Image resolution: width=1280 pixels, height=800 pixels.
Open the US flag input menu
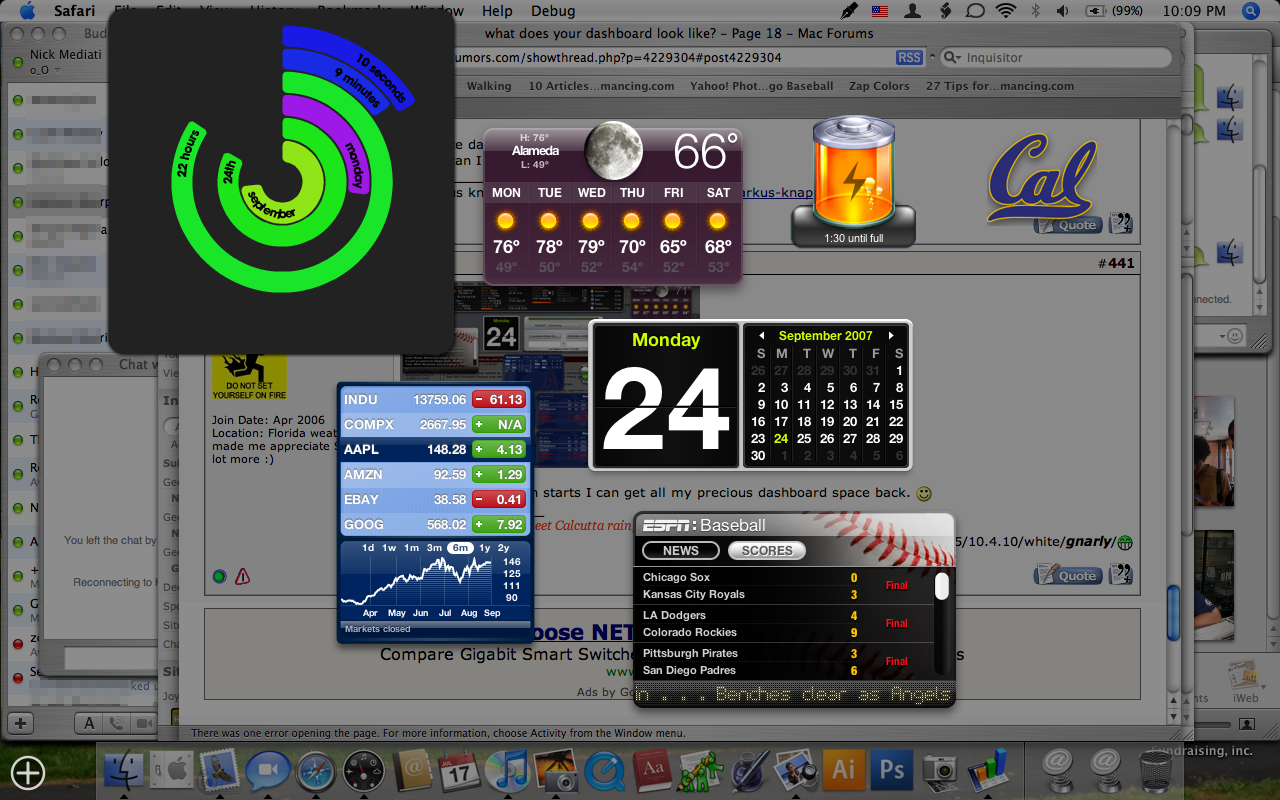(880, 11)
